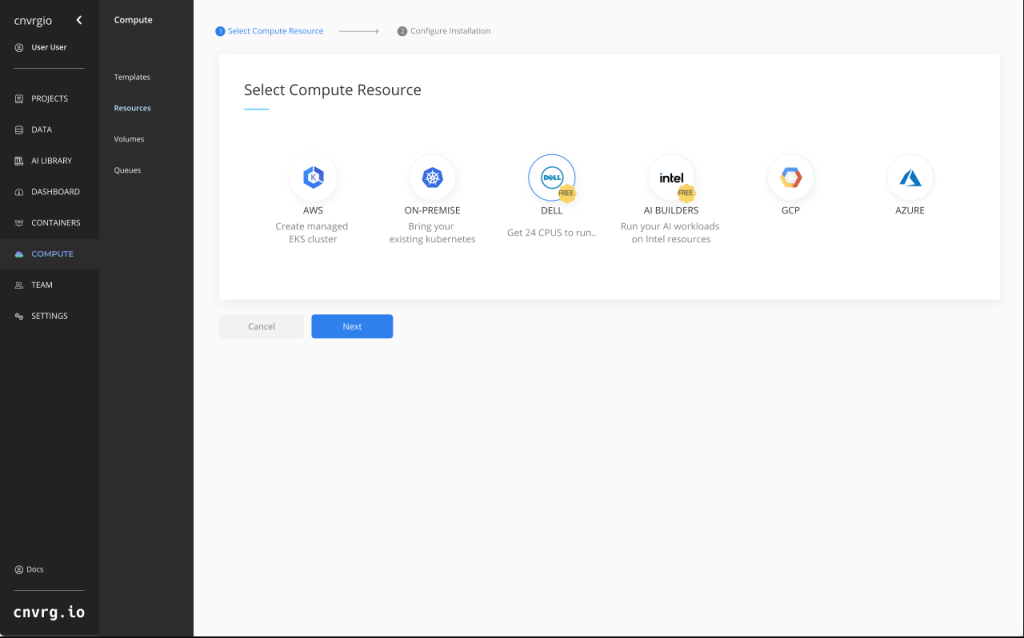The height and width of the screenshot is (638, 1024).
Task: Select the AWS EKS cluster icon
Action: 313,177
